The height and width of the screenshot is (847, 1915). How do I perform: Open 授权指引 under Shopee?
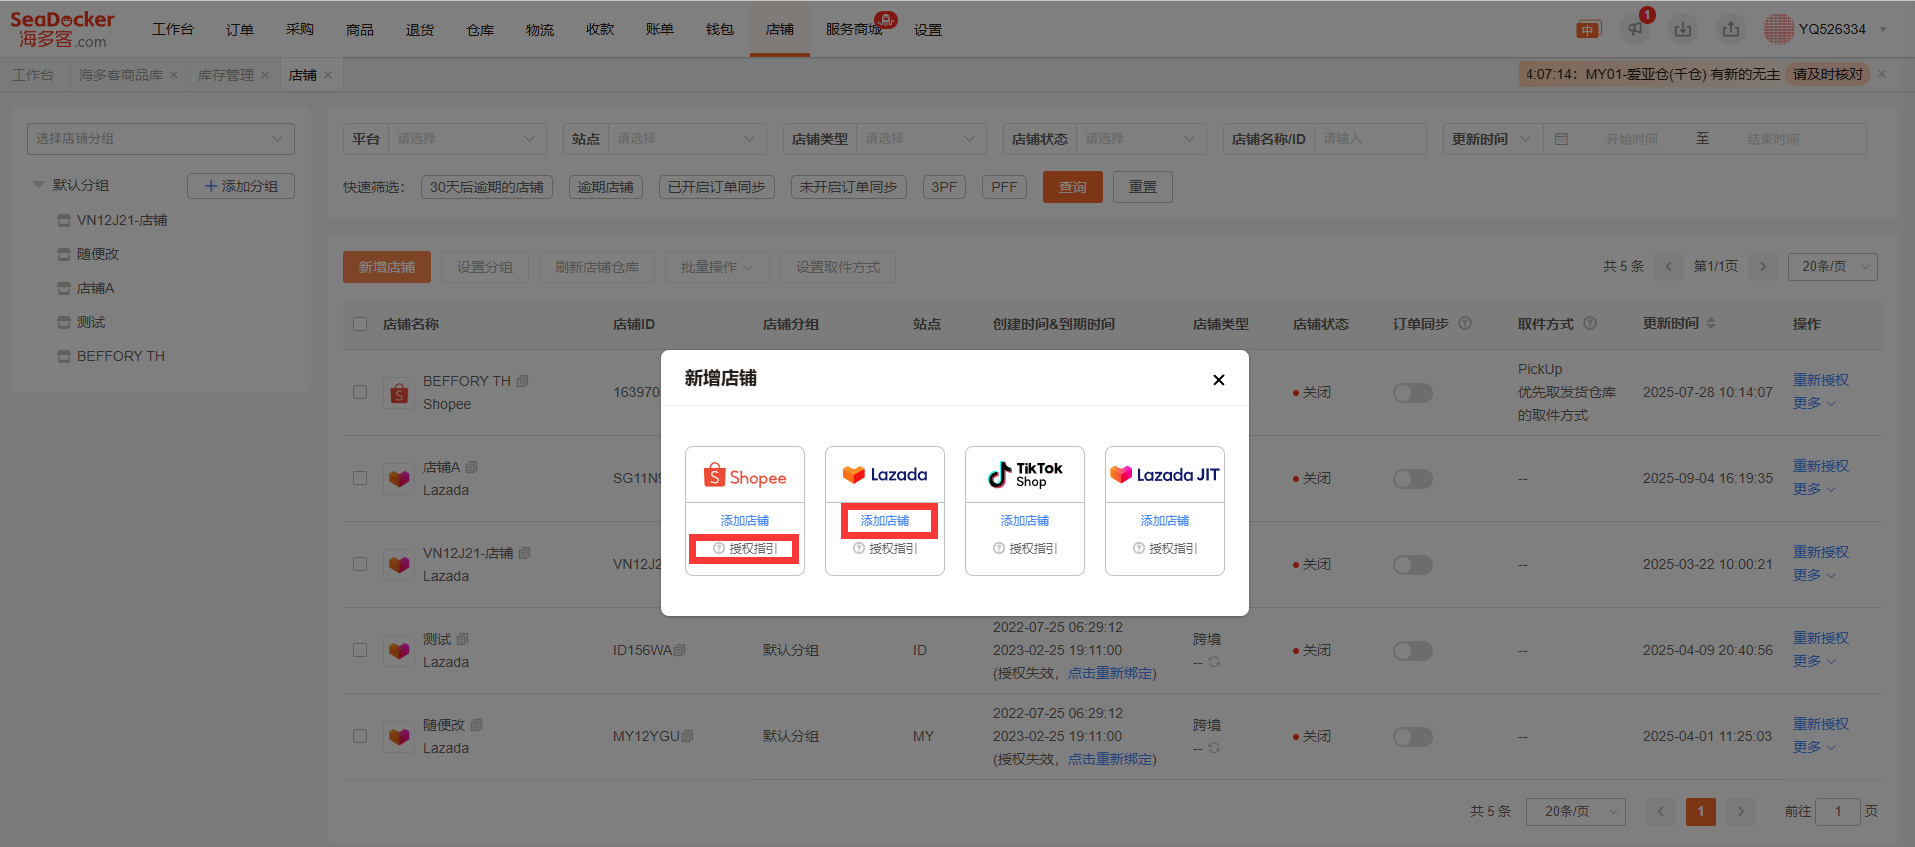click(x=745, y=549)
